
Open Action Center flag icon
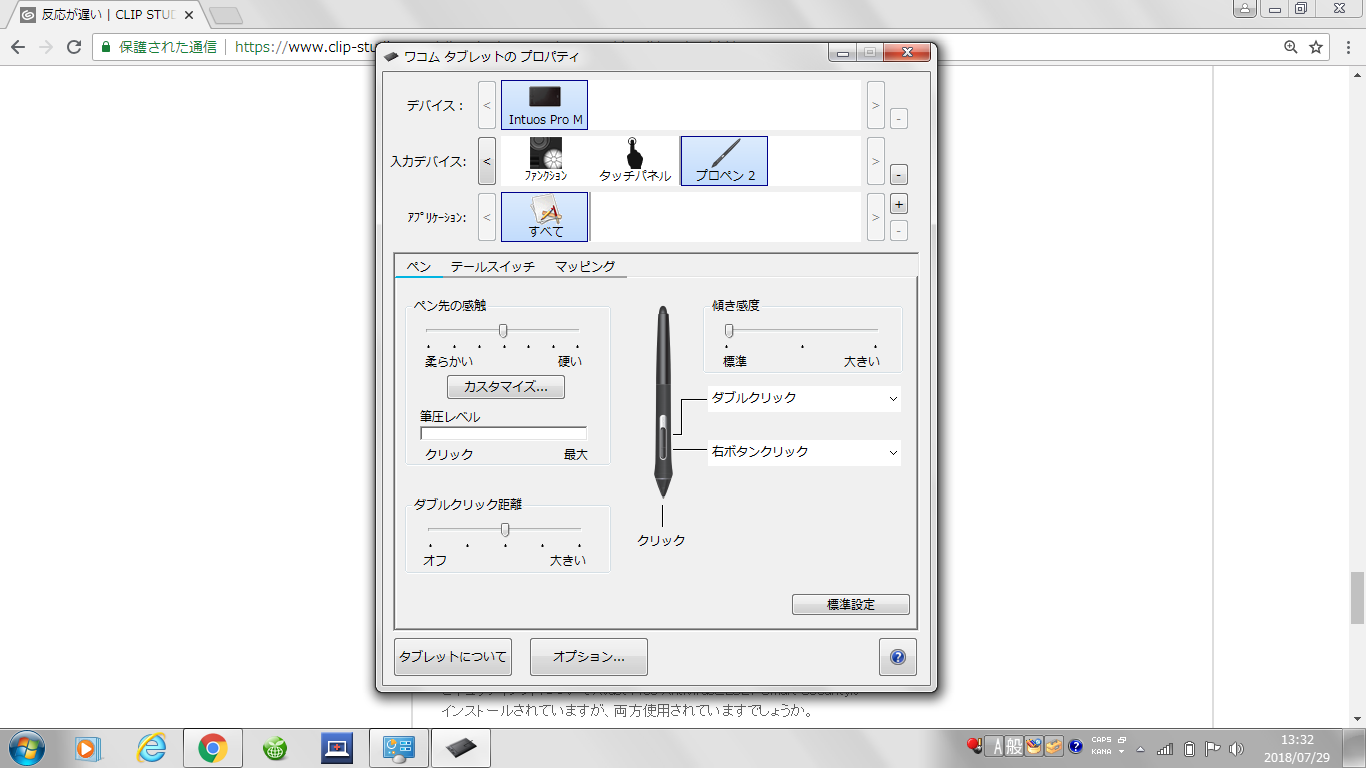(1212, 748)
